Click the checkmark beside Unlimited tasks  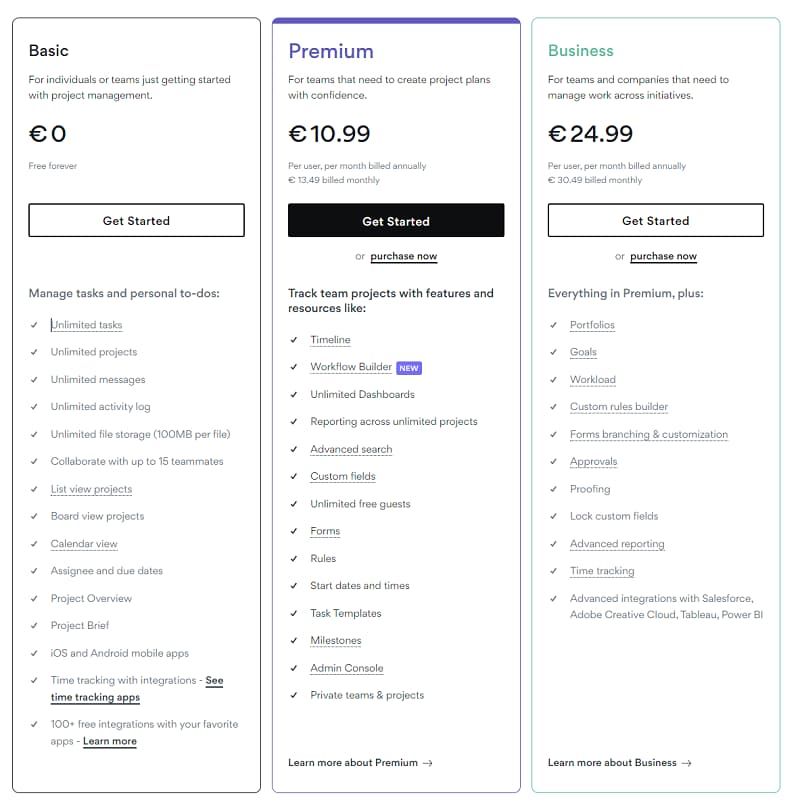(x=34, y=324)
